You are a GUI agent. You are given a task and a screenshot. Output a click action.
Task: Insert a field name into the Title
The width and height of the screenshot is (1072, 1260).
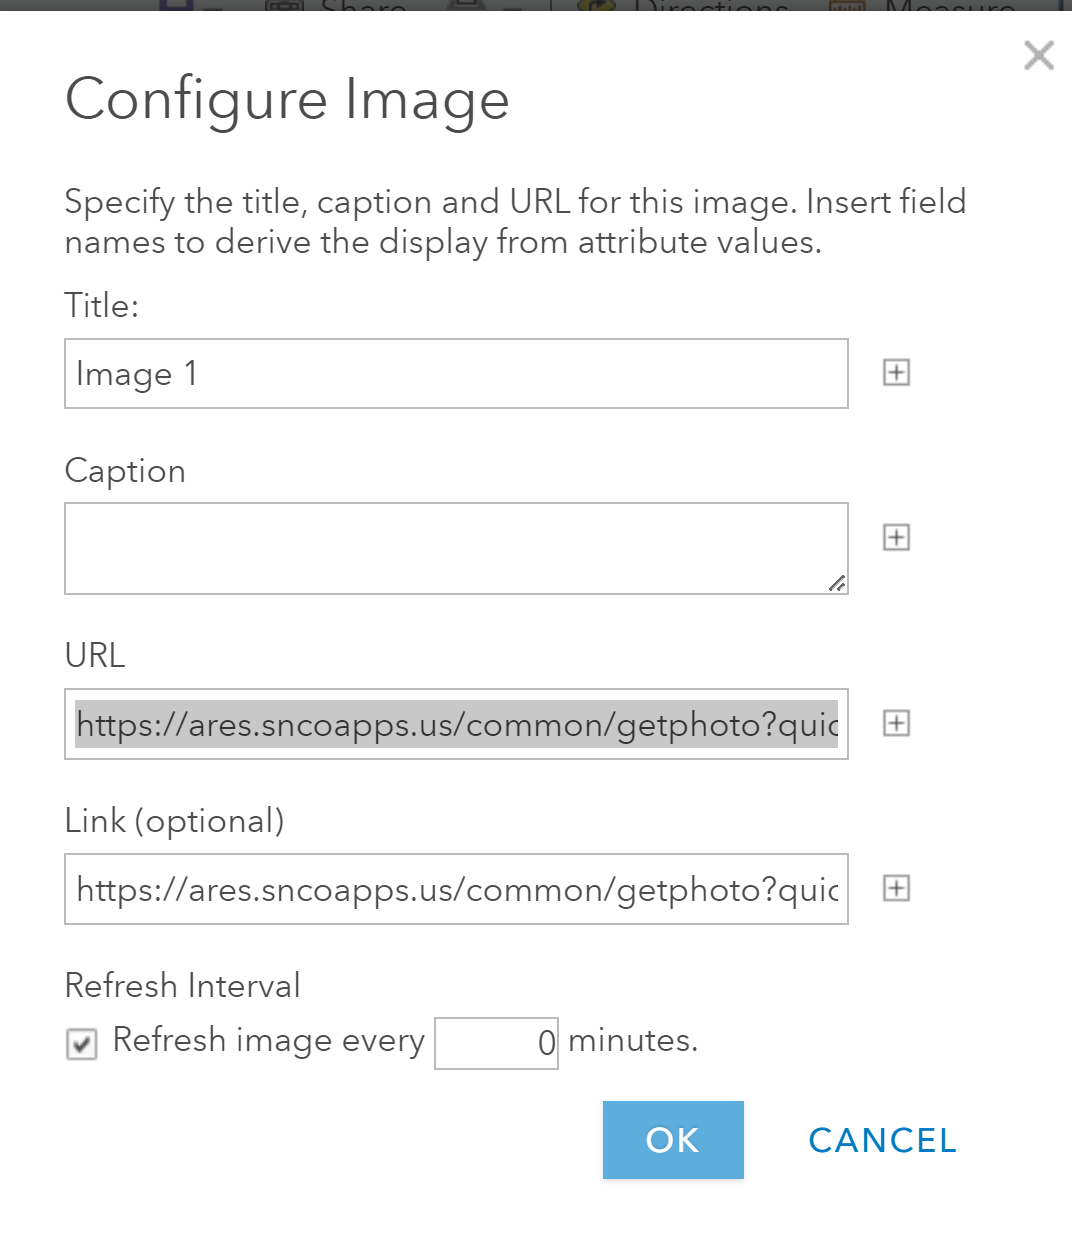[x=897, y=372]
